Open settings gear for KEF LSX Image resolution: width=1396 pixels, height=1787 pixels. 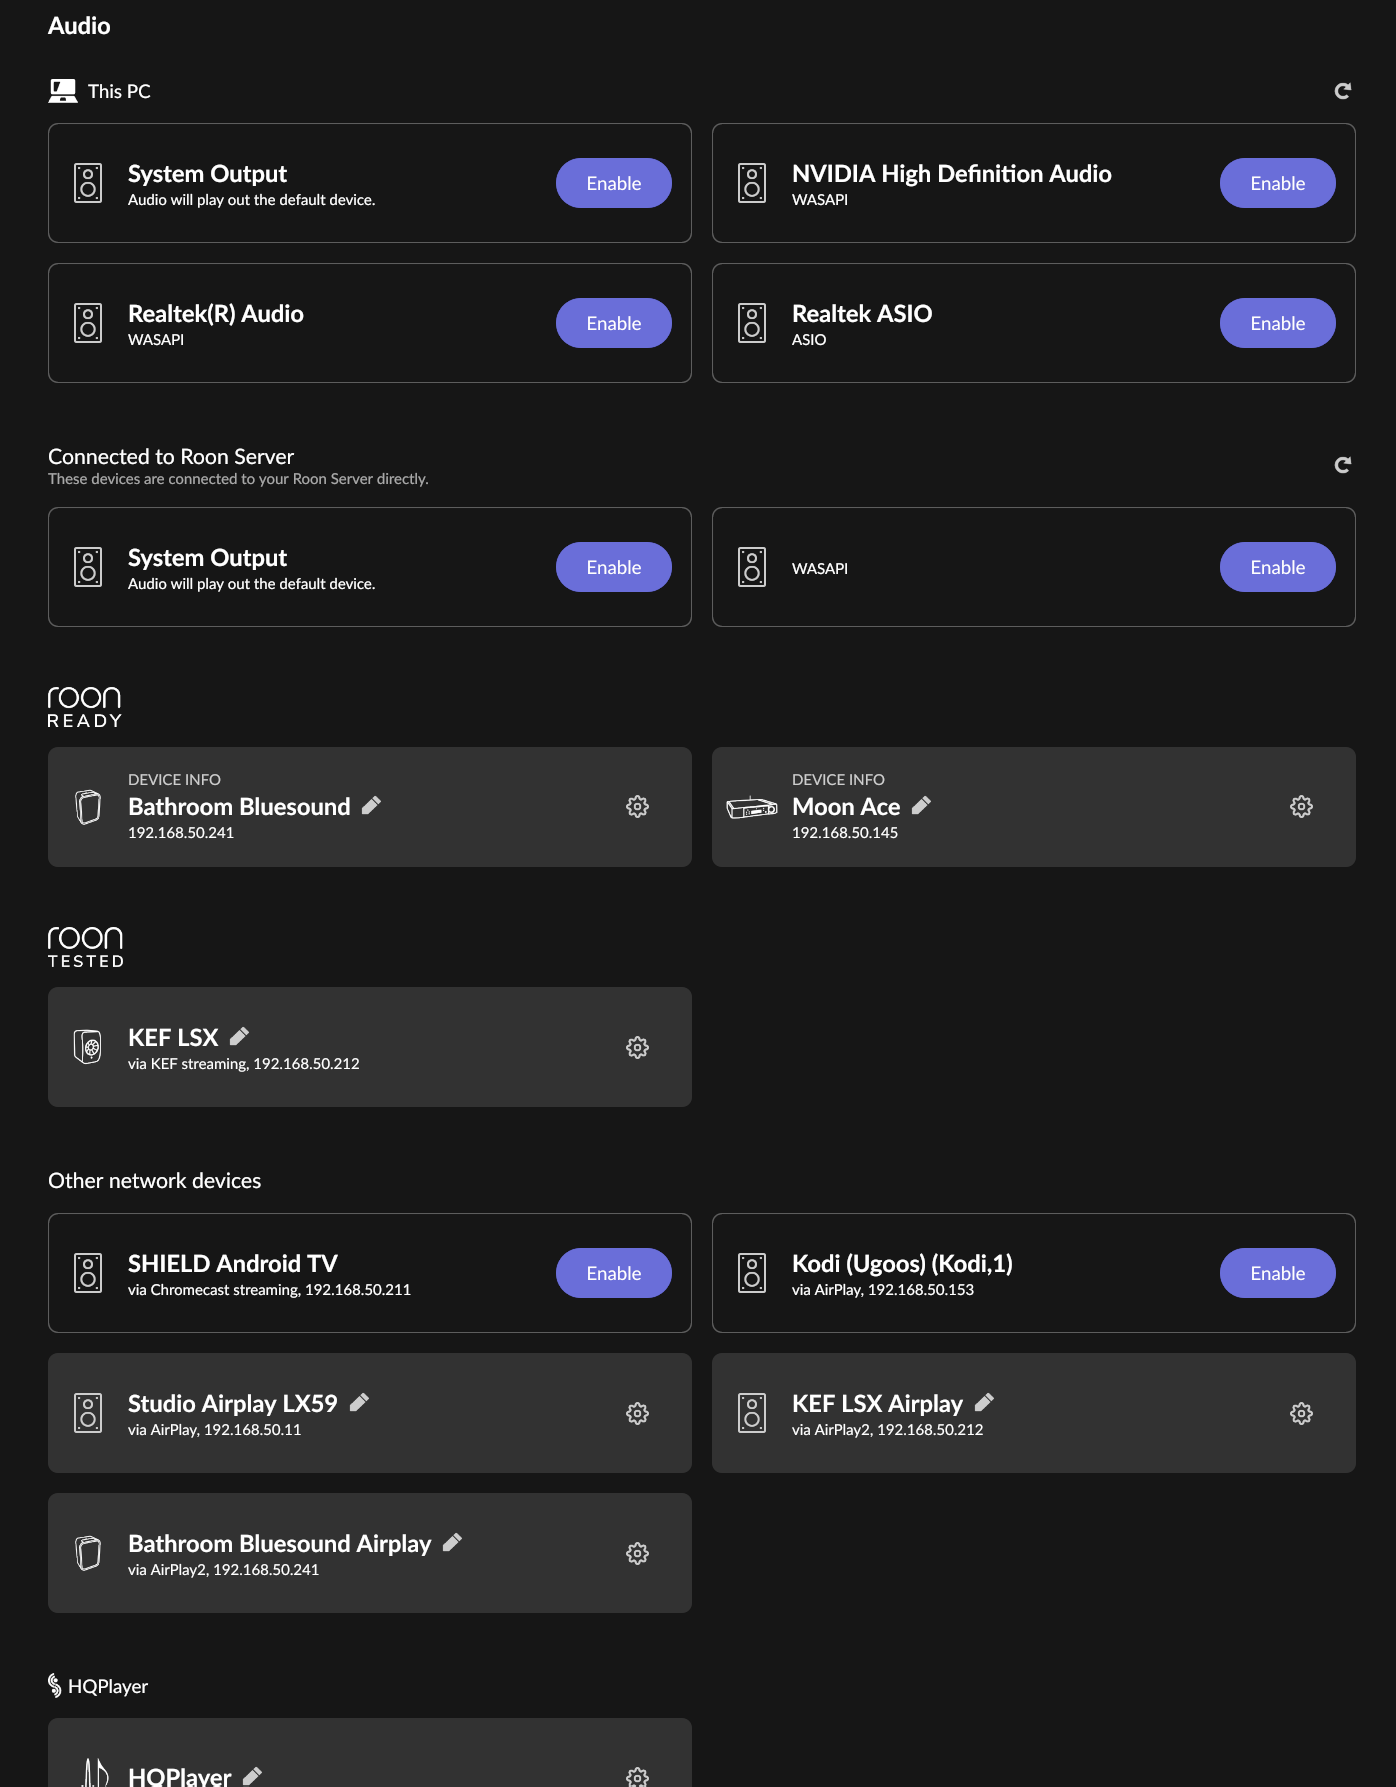pyautogui.click(x=637, y=1047)
